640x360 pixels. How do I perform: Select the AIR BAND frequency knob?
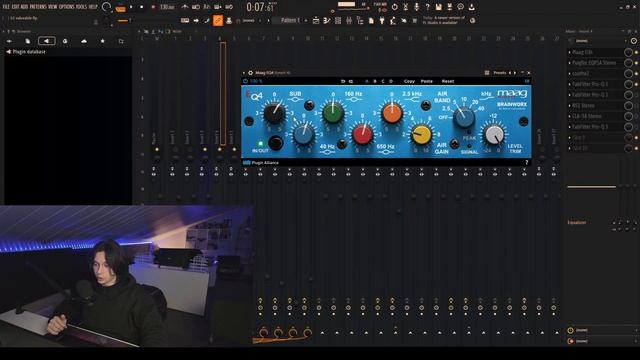[464, 117]
